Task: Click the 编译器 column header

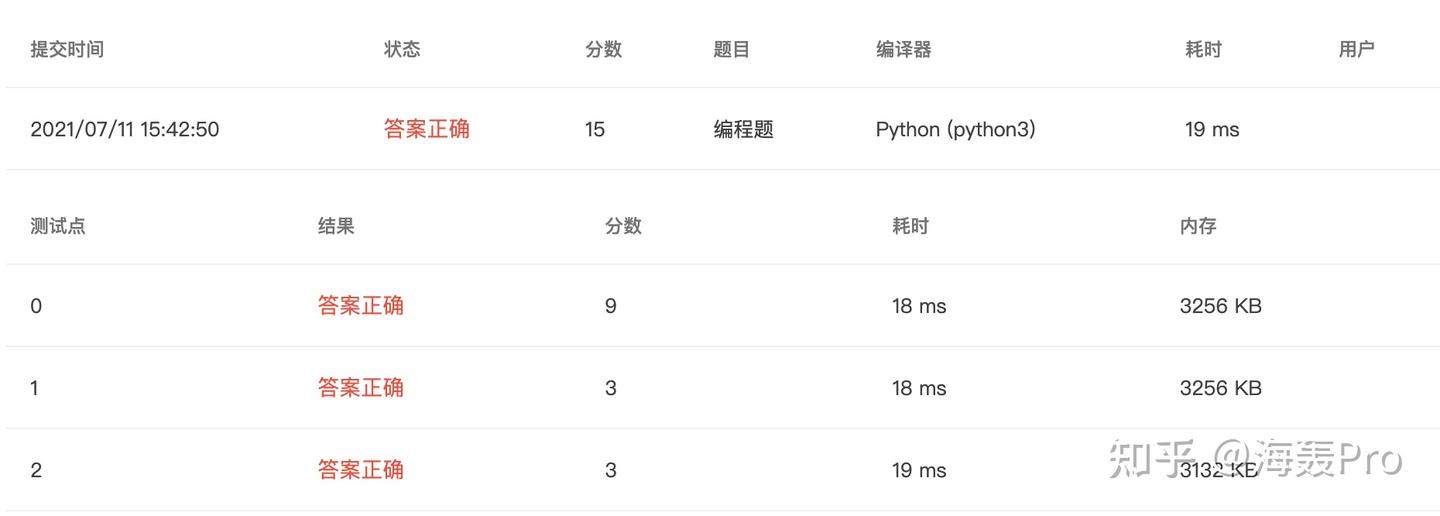Action: click(x=904, y=49)
